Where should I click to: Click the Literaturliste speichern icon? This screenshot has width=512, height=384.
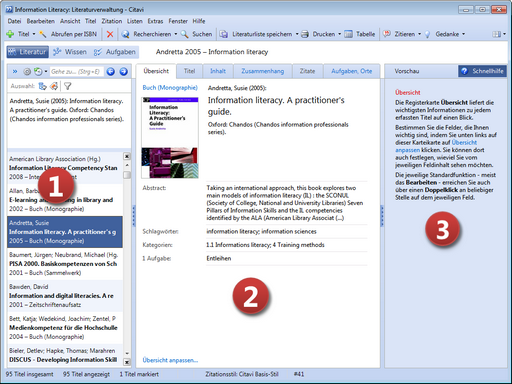[224, 34]
